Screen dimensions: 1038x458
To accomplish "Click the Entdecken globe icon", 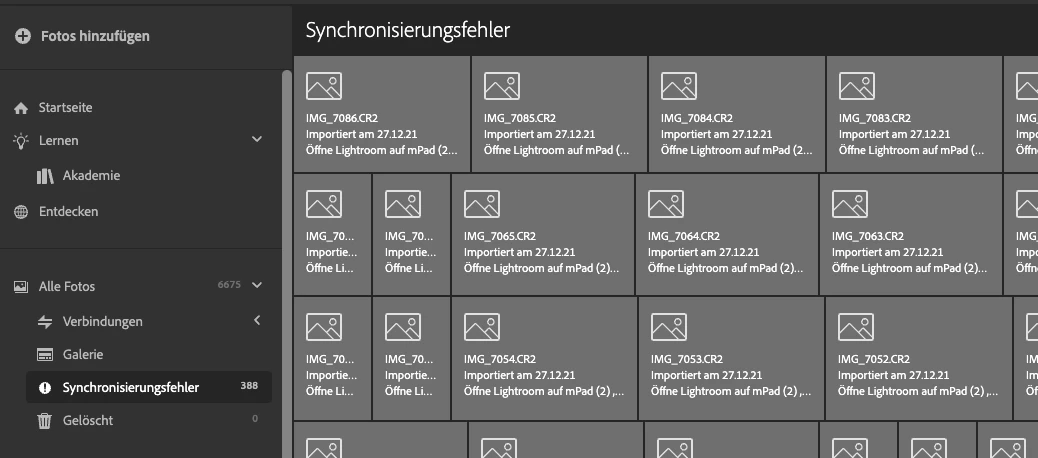I will click(21, 212).
